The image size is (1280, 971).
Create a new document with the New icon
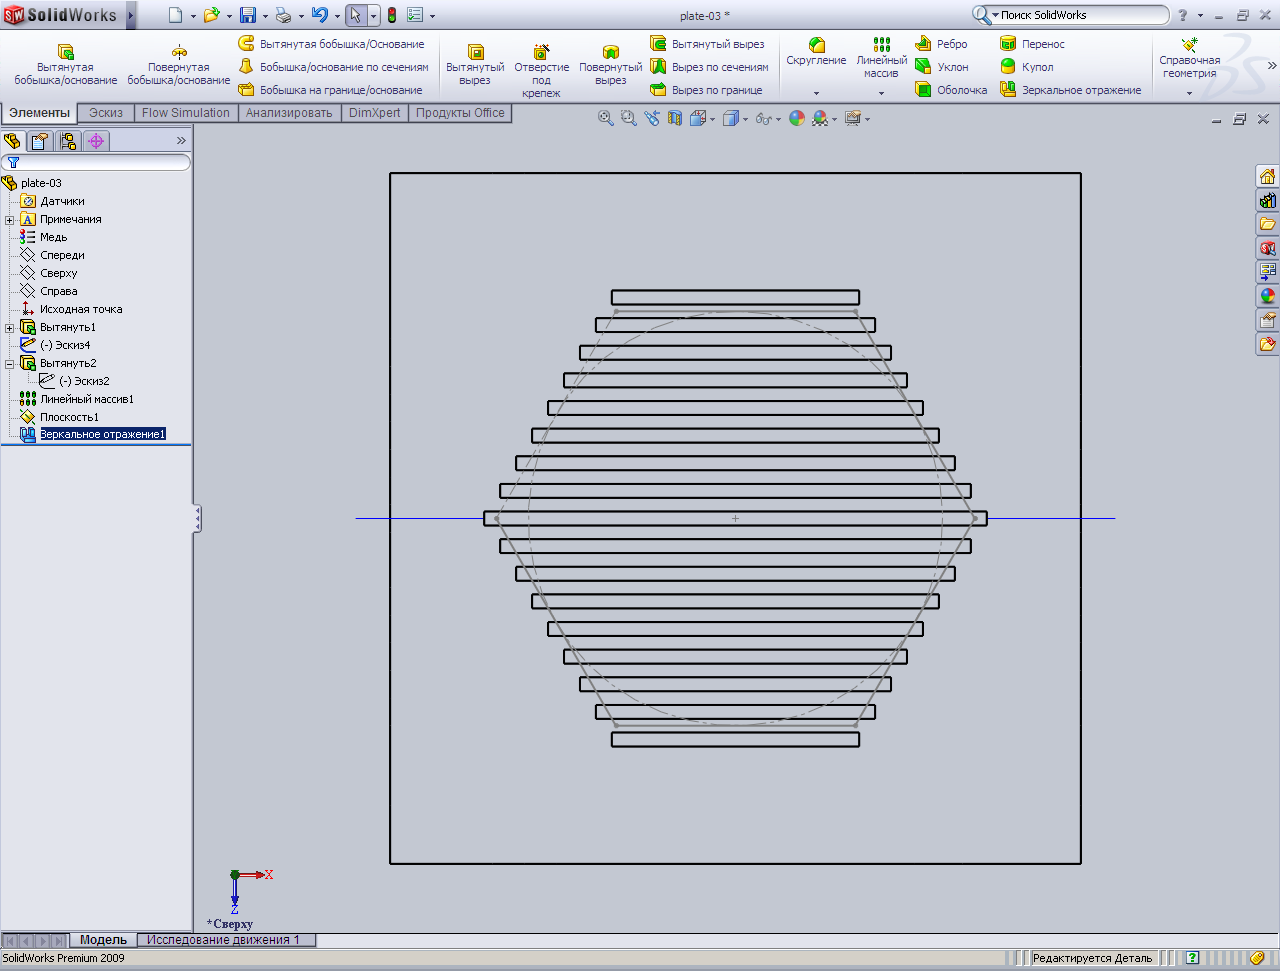click(175, 15)
